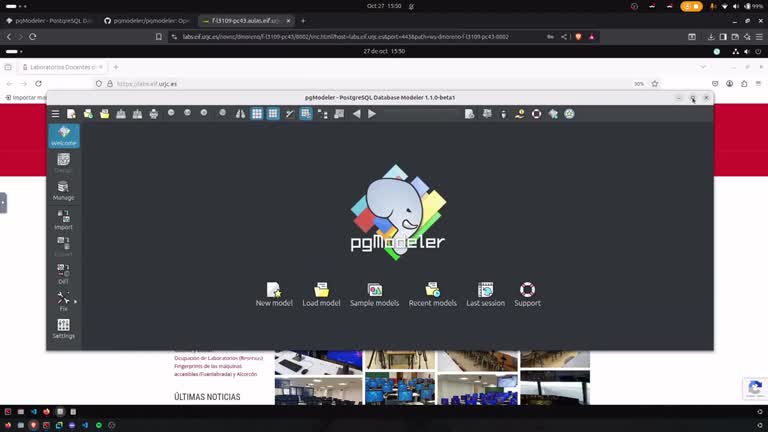This screenshot has height=432, width=768.
Task: Click the blue-screens lab photo thumbnail
Action: click(400, 388)
